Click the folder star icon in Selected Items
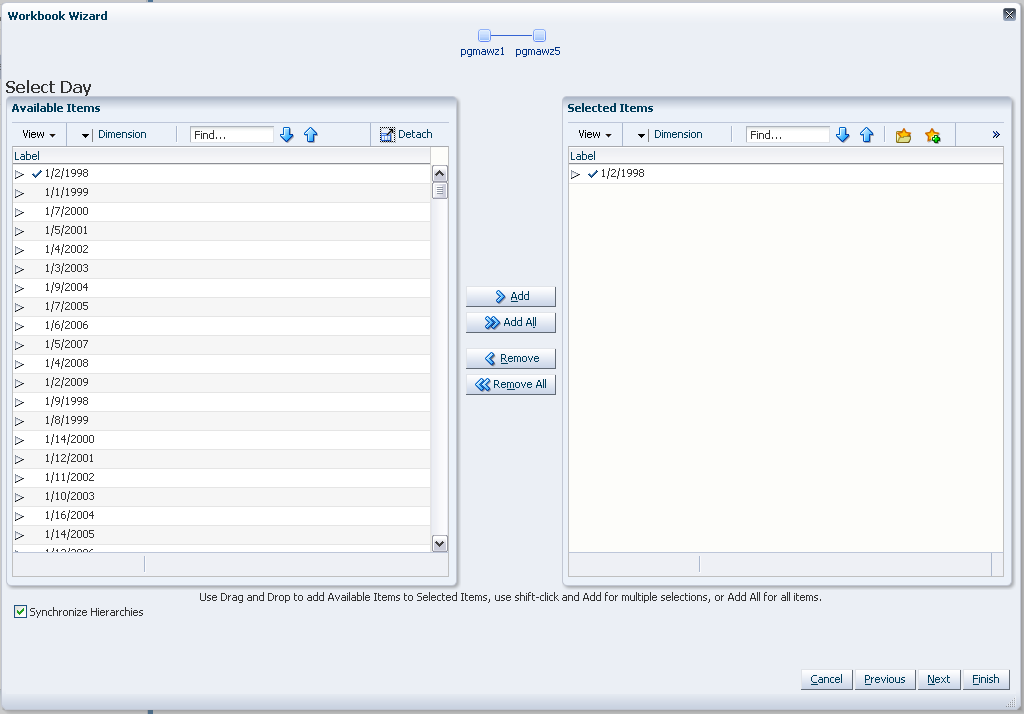This screenshot has width=1024, height=714. coord(903,135)
